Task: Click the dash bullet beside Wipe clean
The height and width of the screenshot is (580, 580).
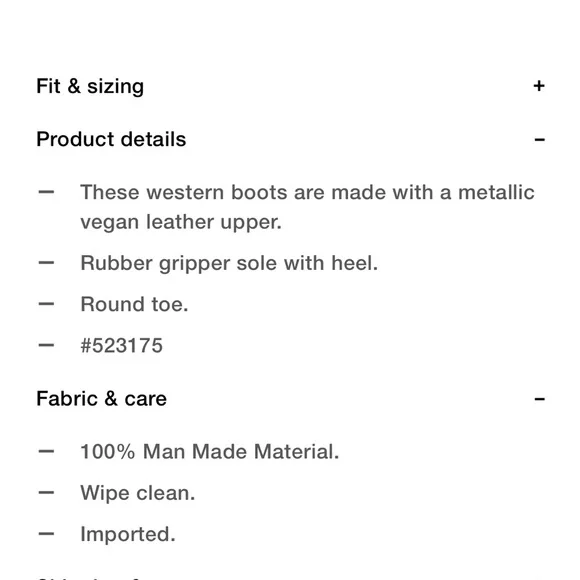Action: coord(46,493)
